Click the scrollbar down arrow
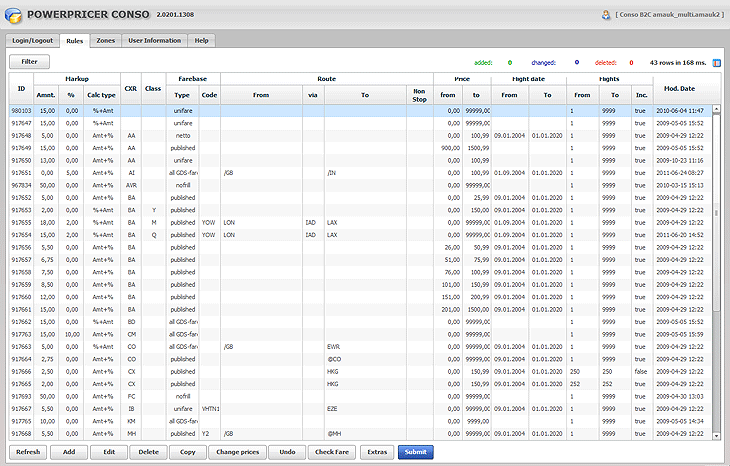The image size is (730, 466). 716,436
